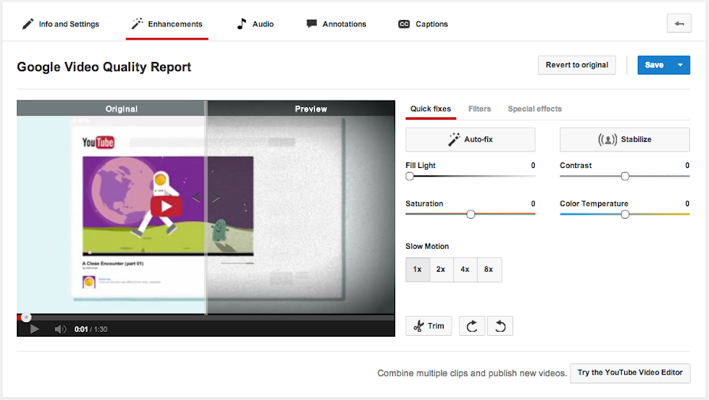
Task: Set slow motion to 8x
Action: [x=489, y=269]
